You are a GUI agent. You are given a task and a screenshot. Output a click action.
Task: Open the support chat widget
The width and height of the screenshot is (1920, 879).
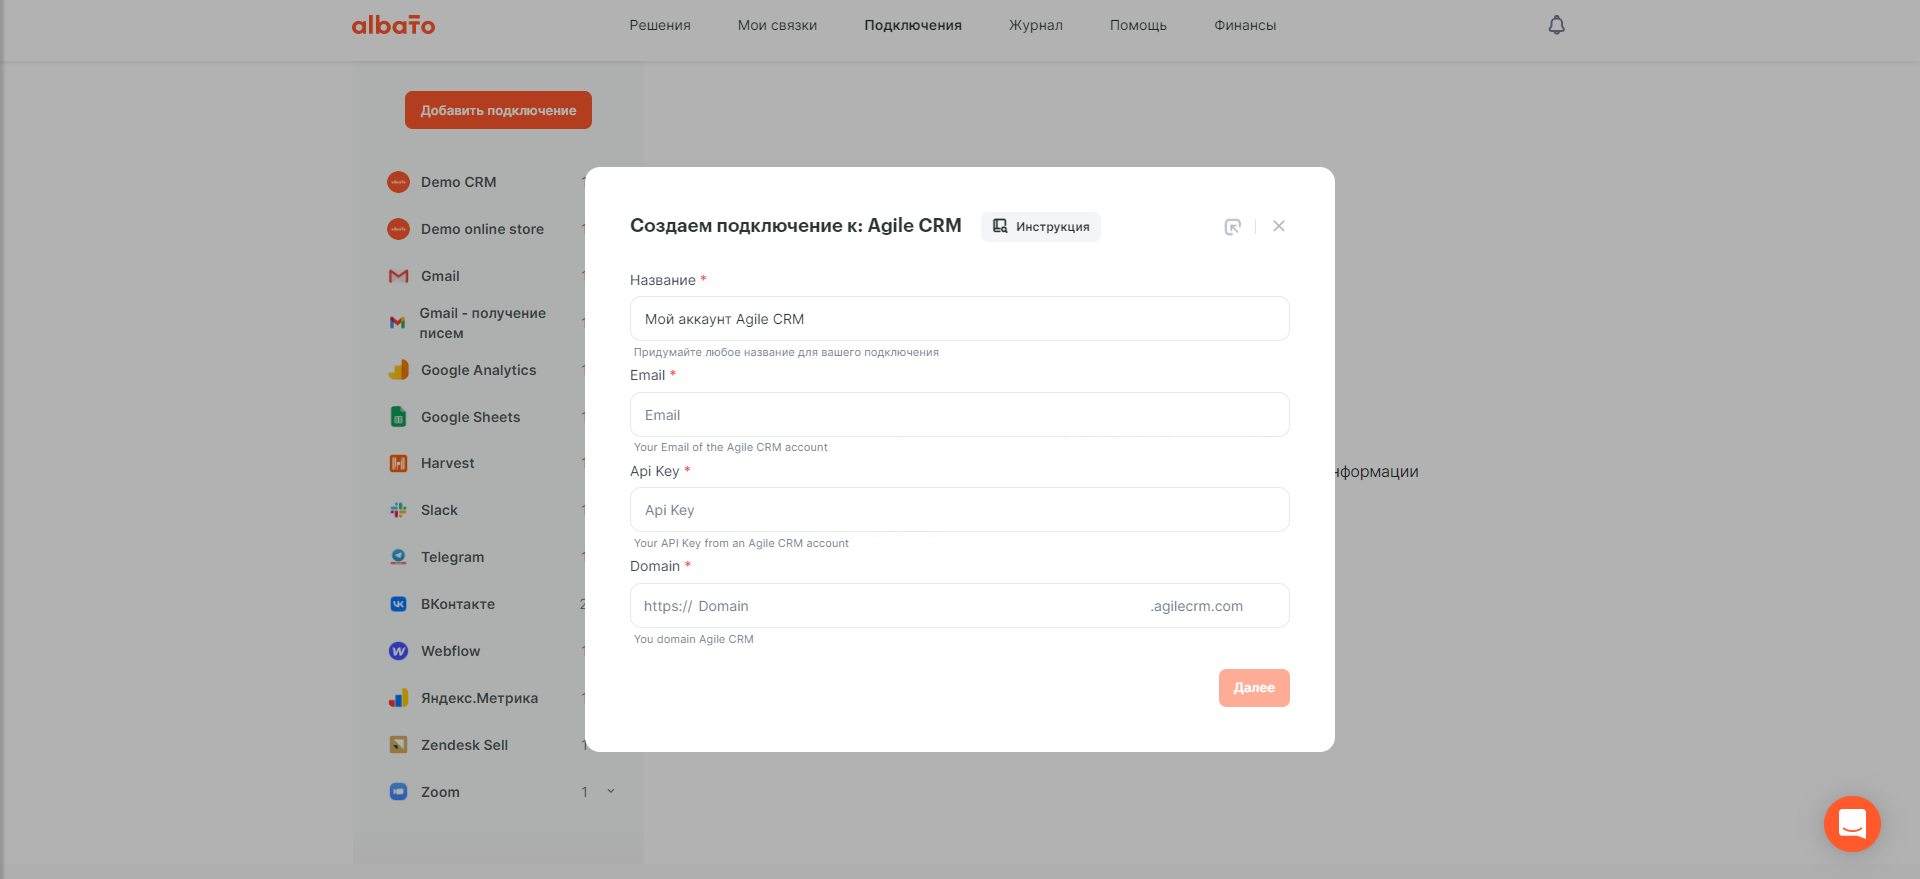pos(1852,824)
